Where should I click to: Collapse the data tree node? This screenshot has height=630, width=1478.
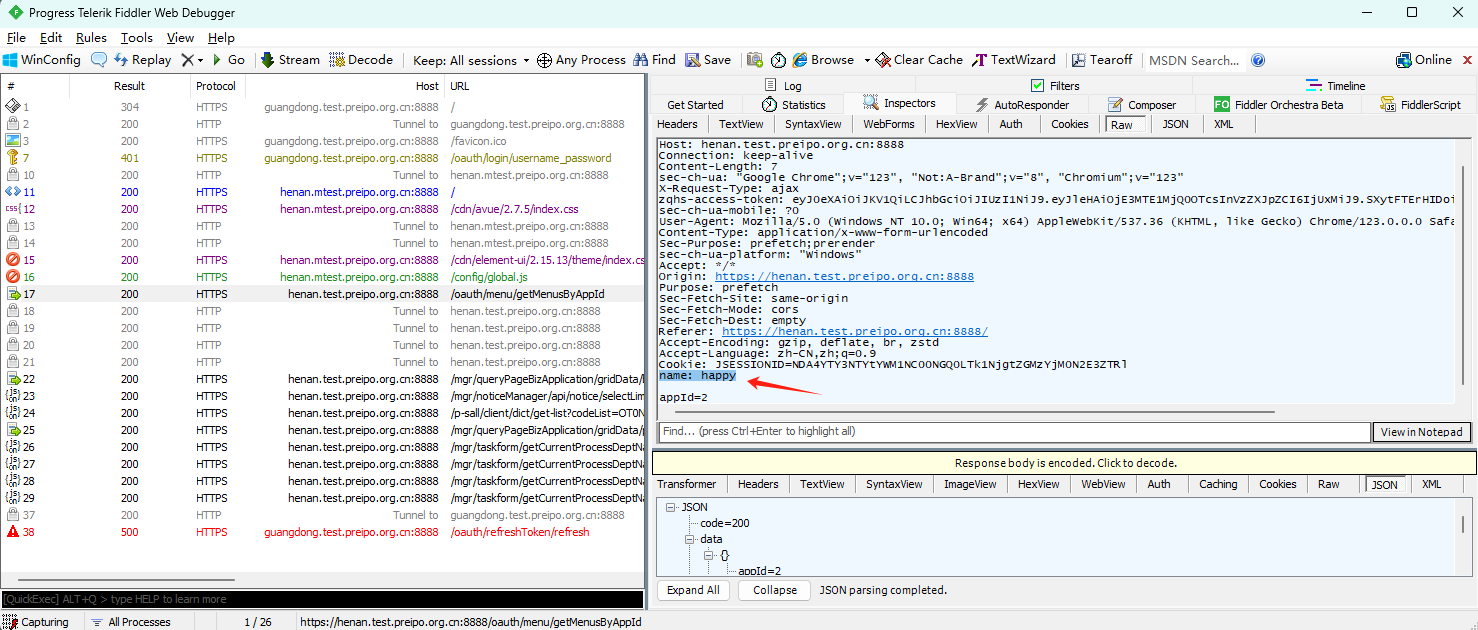coord(690,539)
